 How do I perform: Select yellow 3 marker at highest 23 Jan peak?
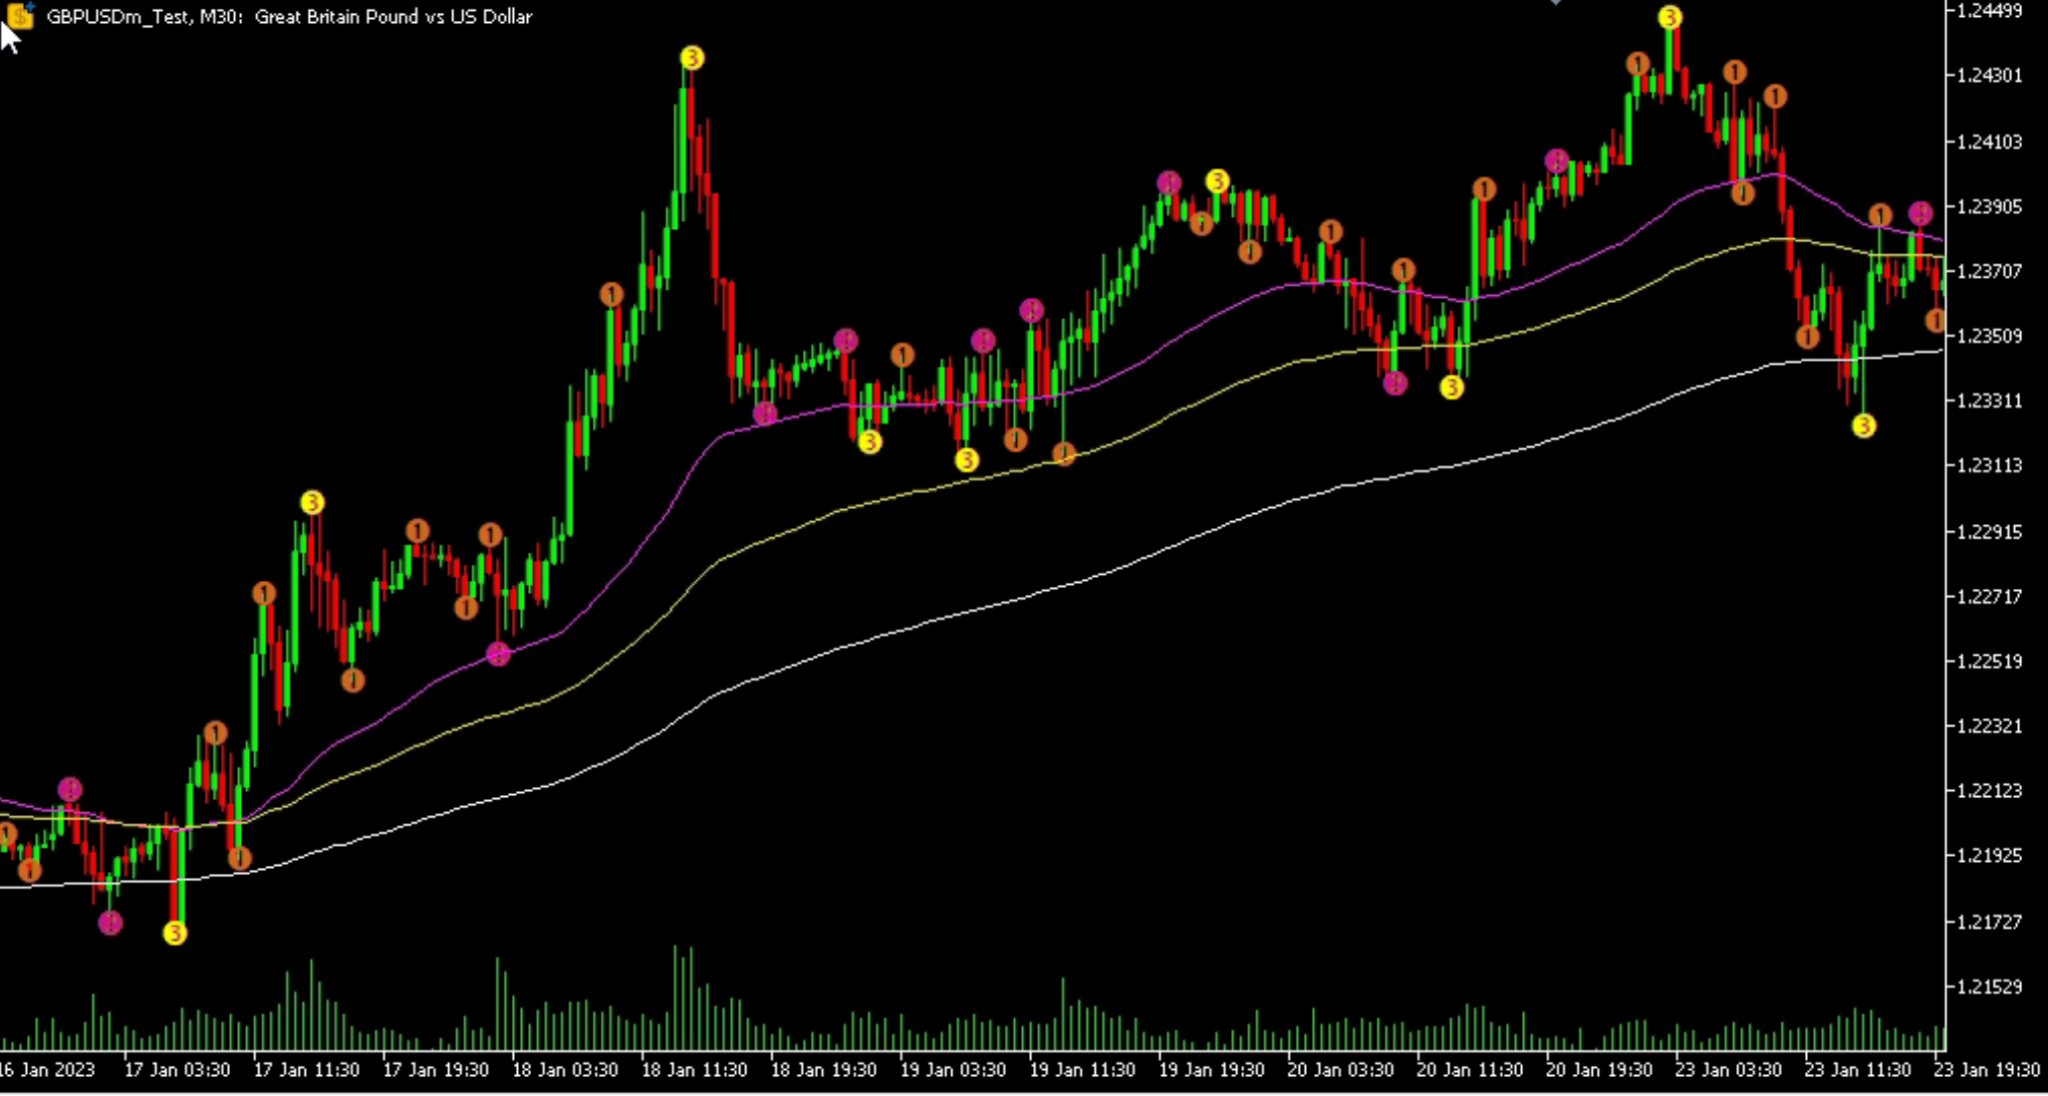click(1670, 17)
